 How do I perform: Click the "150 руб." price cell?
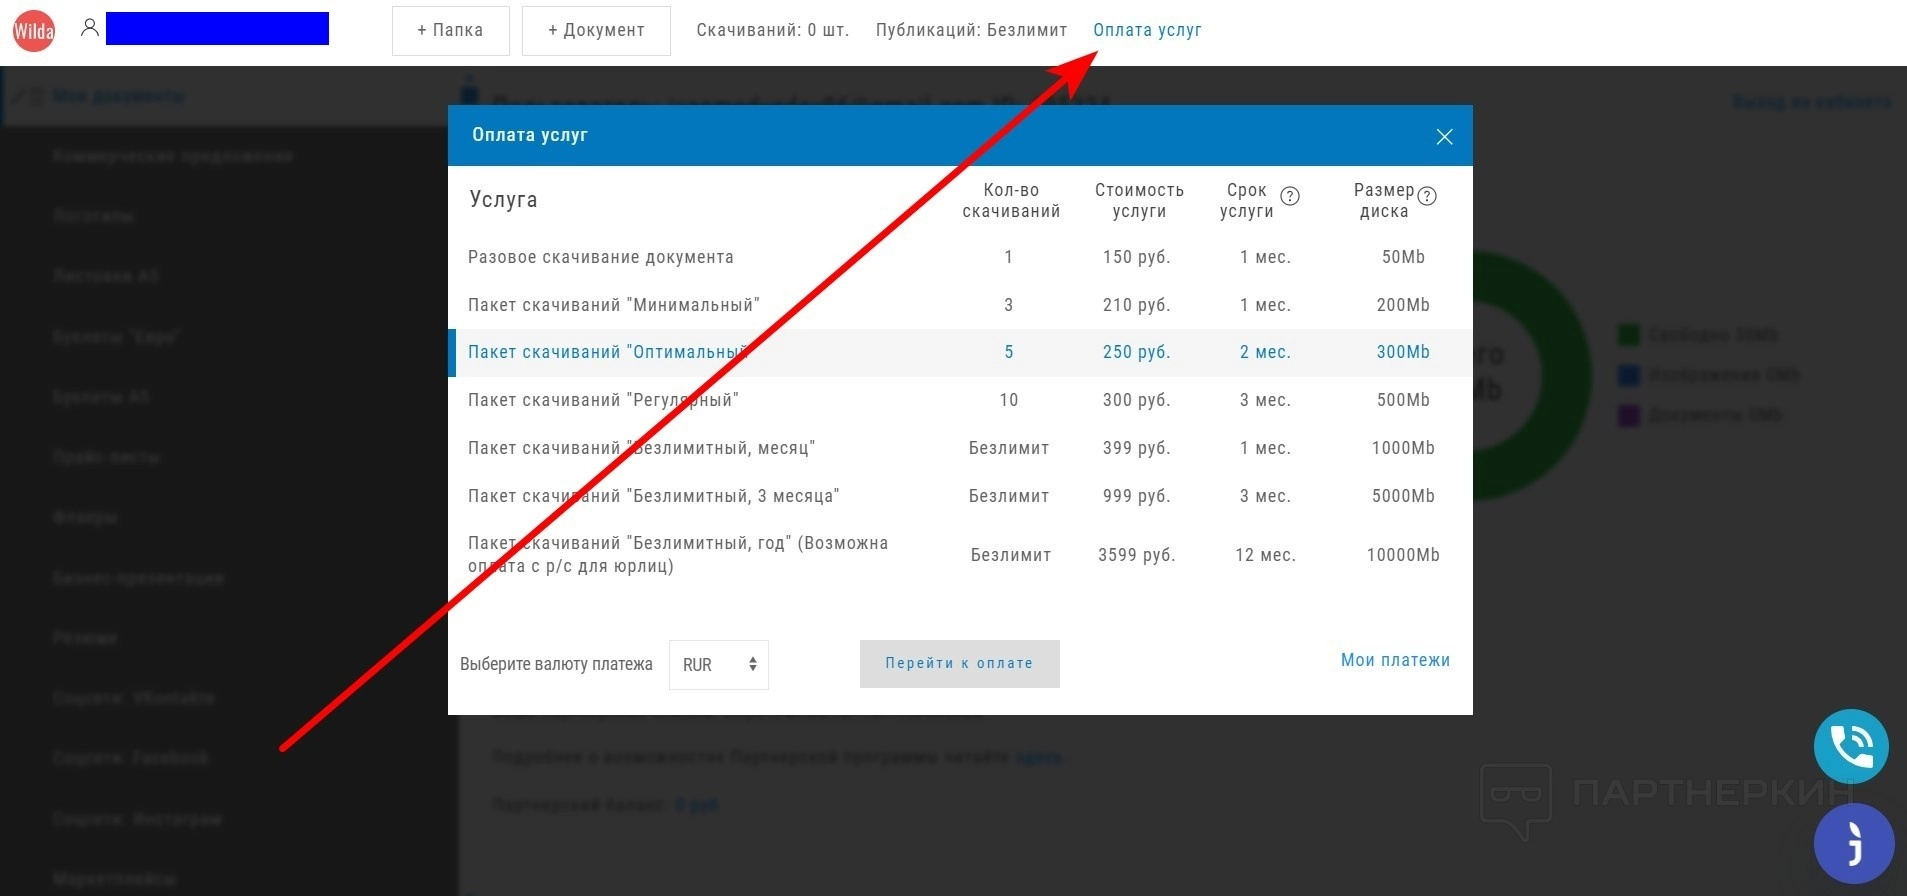pyautogui.click(x=1137, y=257)
